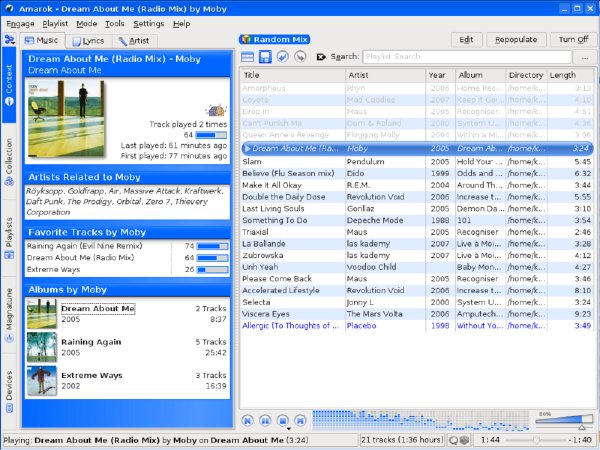Screen dimensions: 600x450
Task: Click the MusicBrainz icon beside the cover art
Action: pos(216,111)
